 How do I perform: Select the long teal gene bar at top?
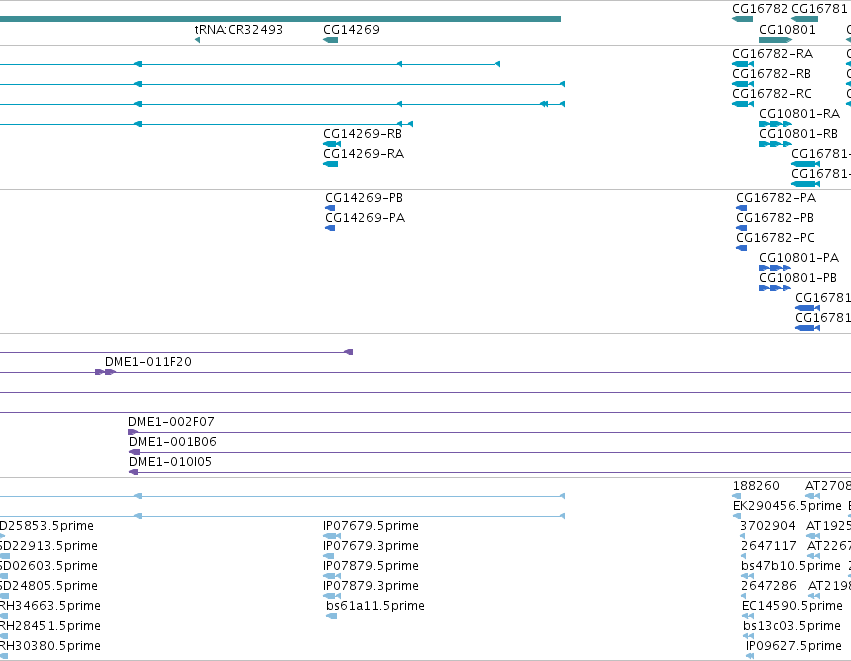(x=280, y=19)
